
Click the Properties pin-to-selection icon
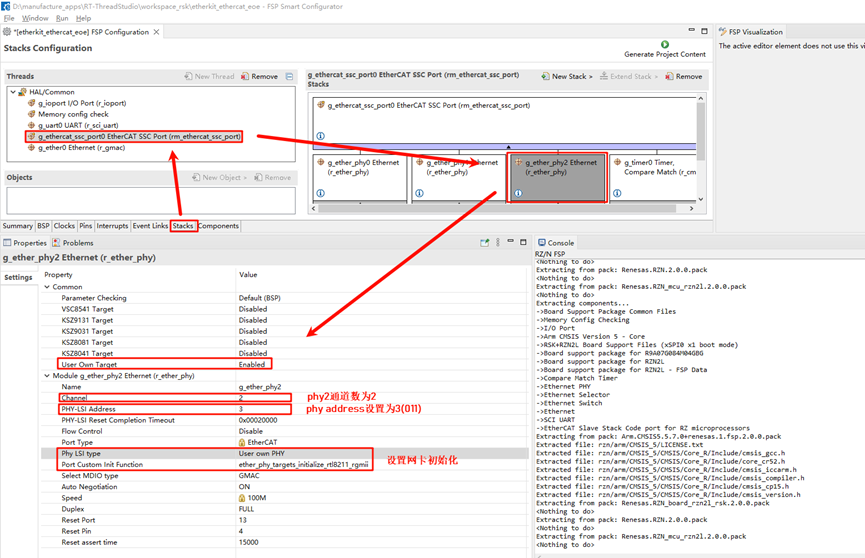click(484, 242)
